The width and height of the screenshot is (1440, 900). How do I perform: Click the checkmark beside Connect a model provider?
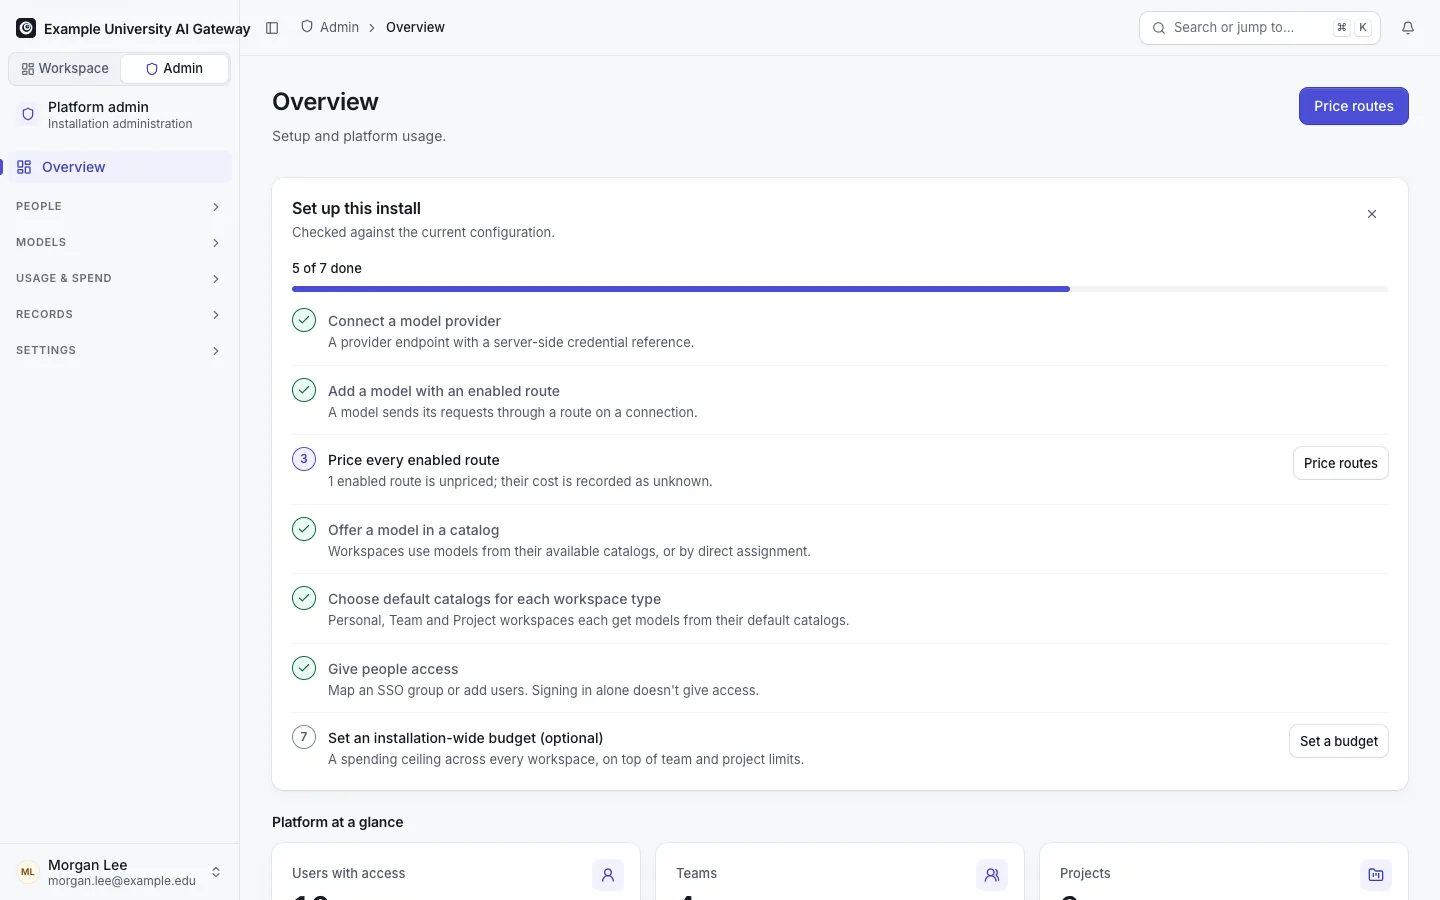point(304,320)
